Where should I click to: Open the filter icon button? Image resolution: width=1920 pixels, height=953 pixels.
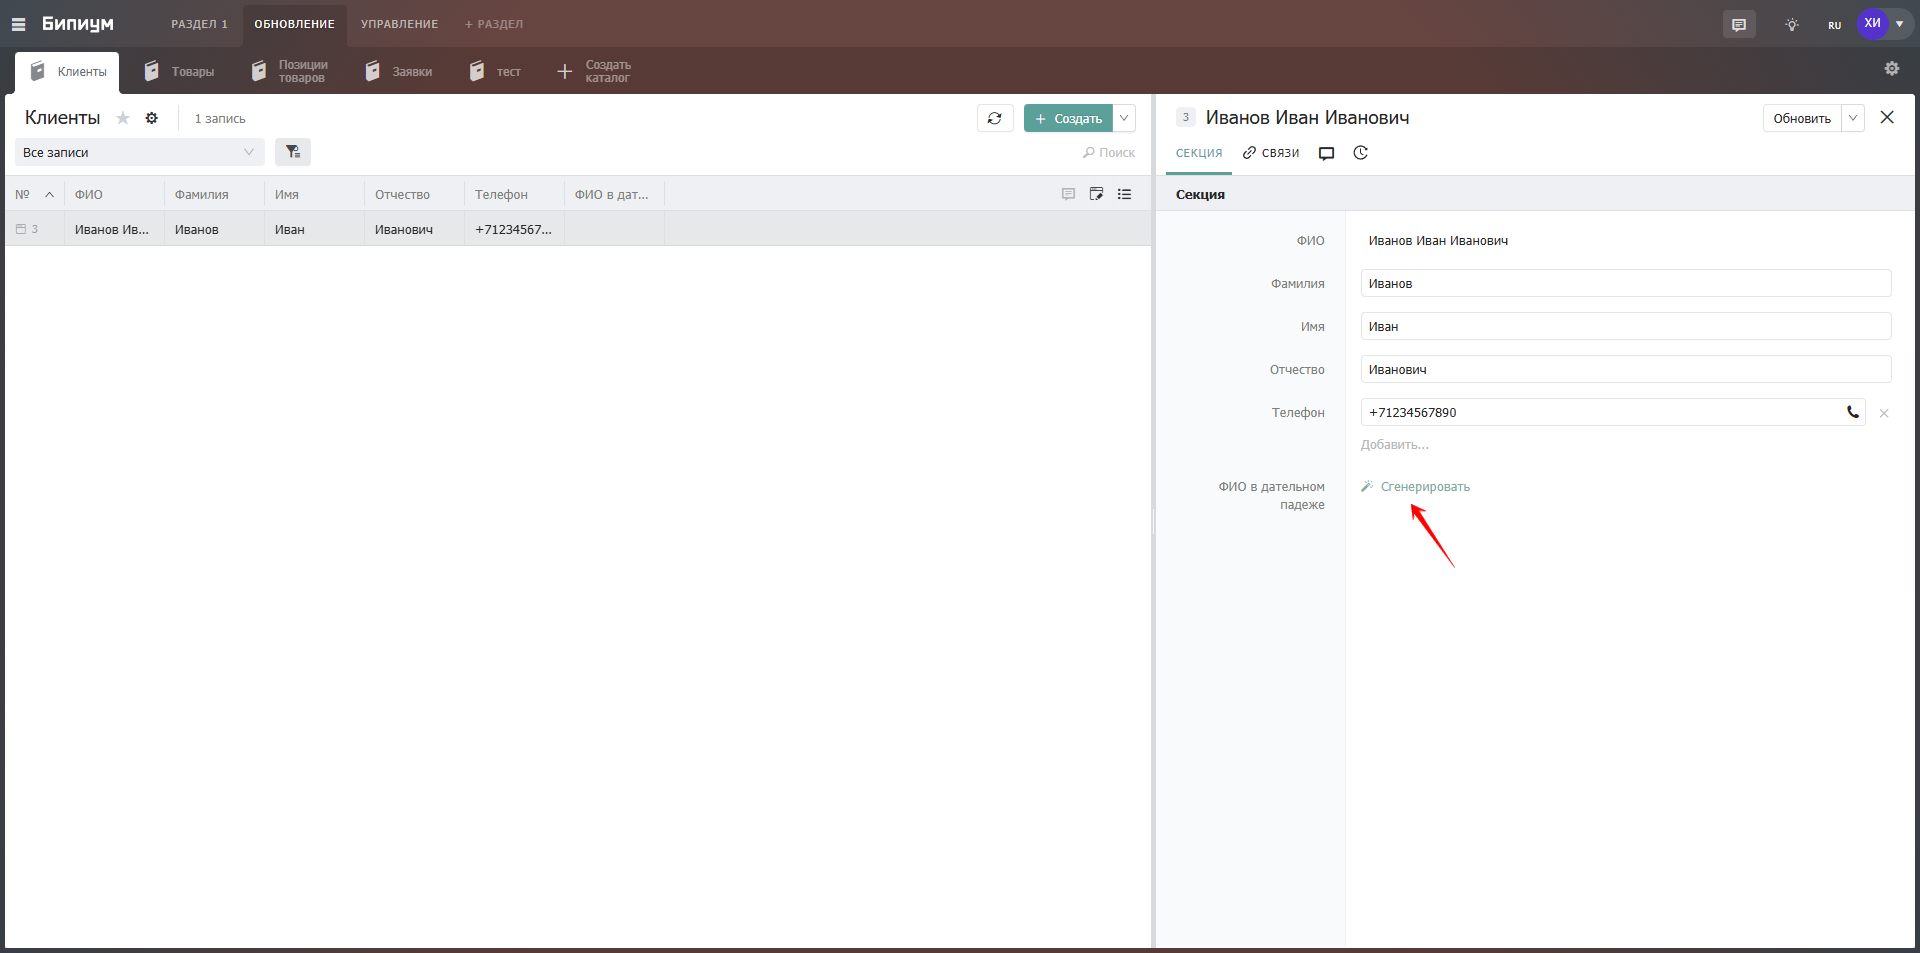292,152
